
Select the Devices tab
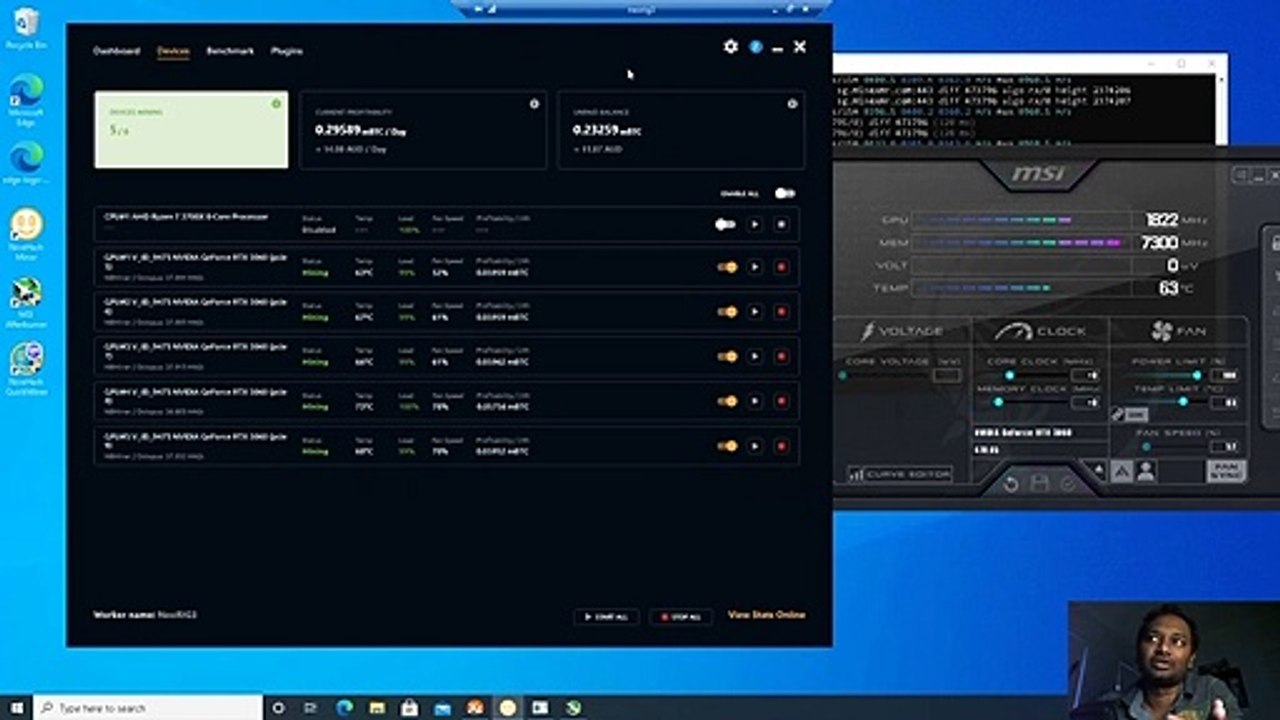(x=173, y=51)
